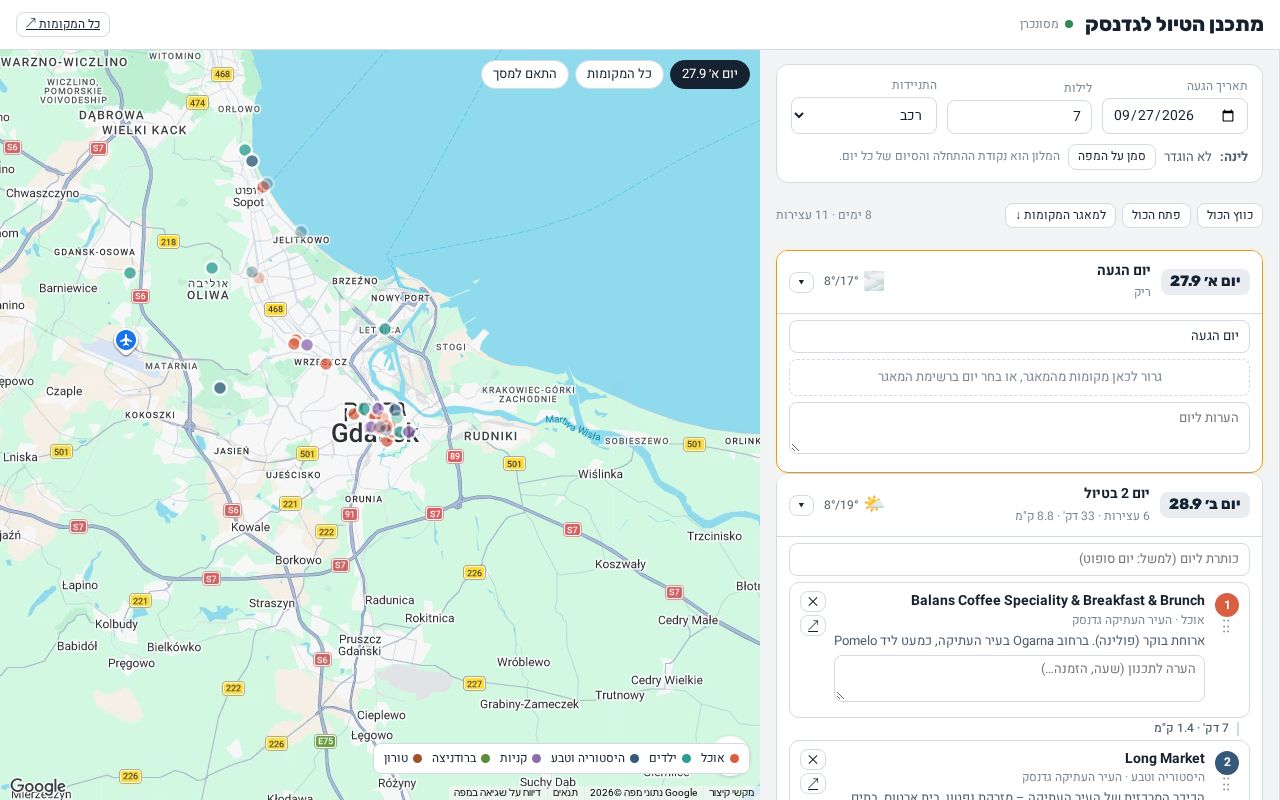1280x800 pixels.
Task: Jump to למאגר המקומות places pool
Action: 1060,215
